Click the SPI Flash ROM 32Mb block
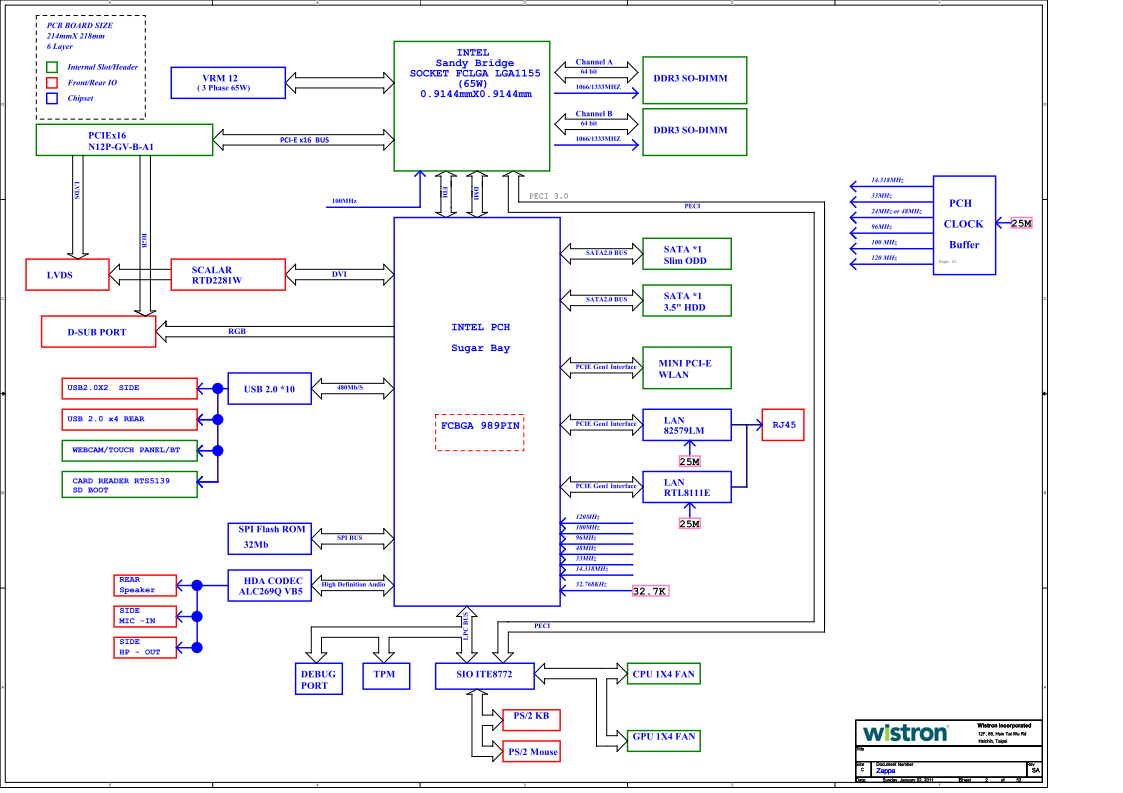The image size is (1123, 793). [269, 538]
